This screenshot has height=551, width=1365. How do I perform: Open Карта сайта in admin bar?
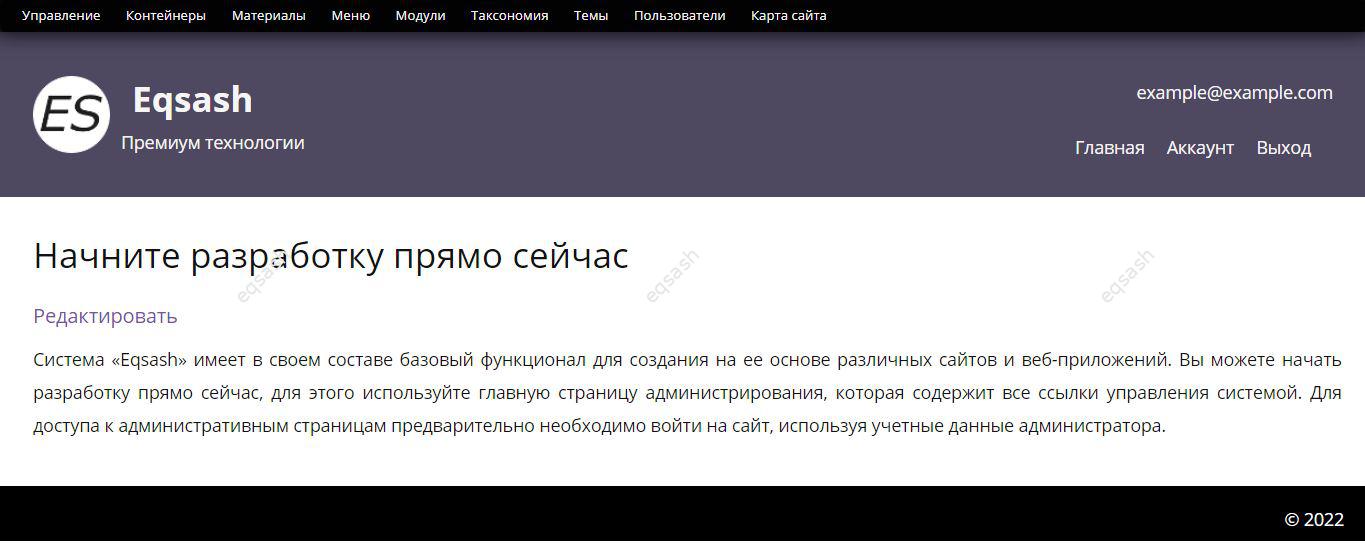pyautogui.click(x=789, y=15)
